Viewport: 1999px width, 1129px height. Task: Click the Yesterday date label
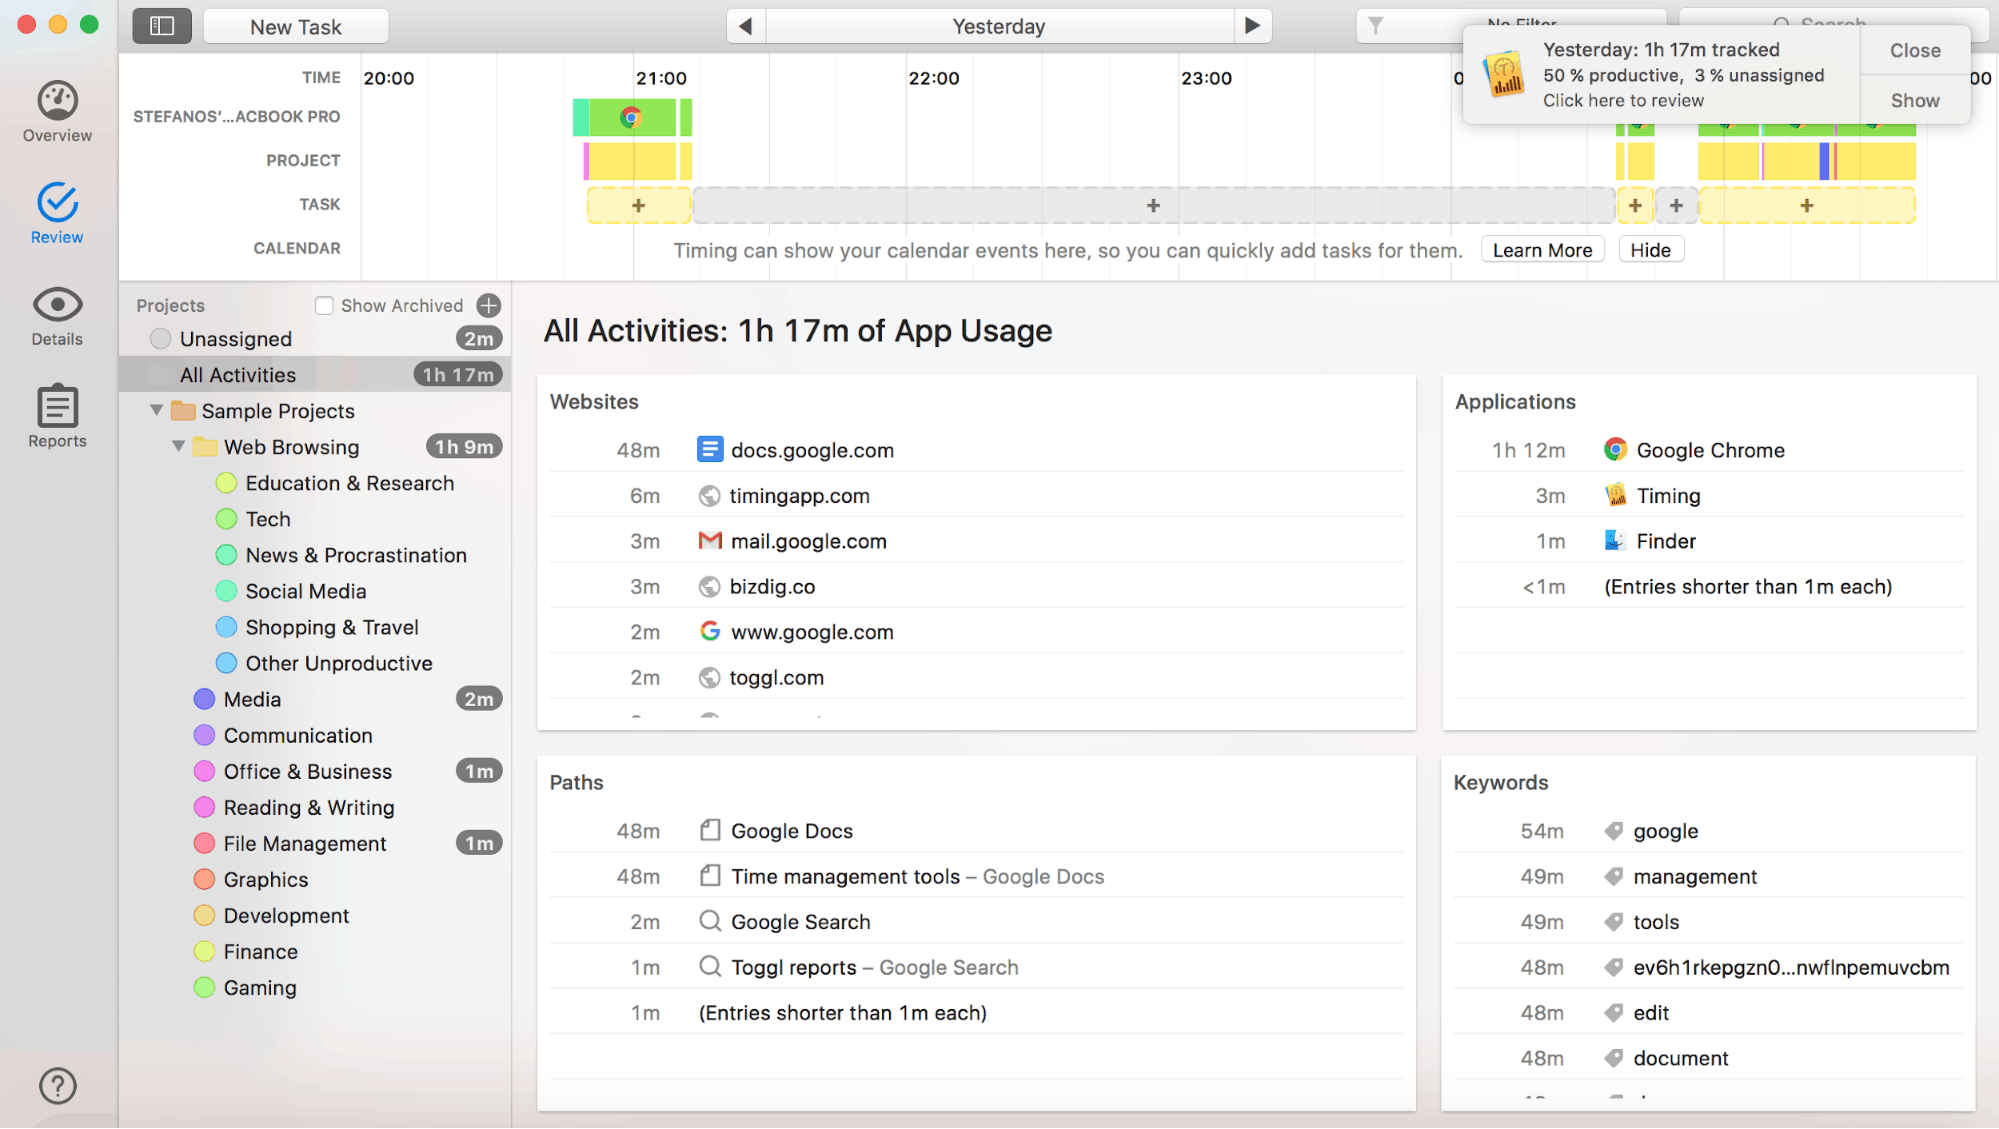[999, 26]
